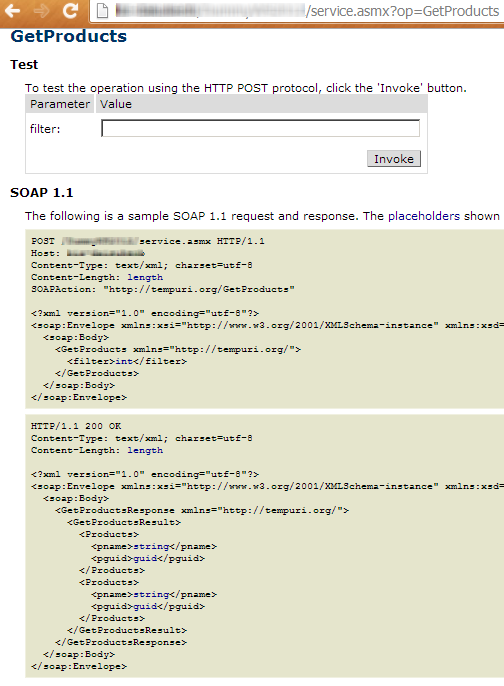Click the length placeholder in the POST request
The width and height of the screenshot is (504, 686).
click(145, 277)
